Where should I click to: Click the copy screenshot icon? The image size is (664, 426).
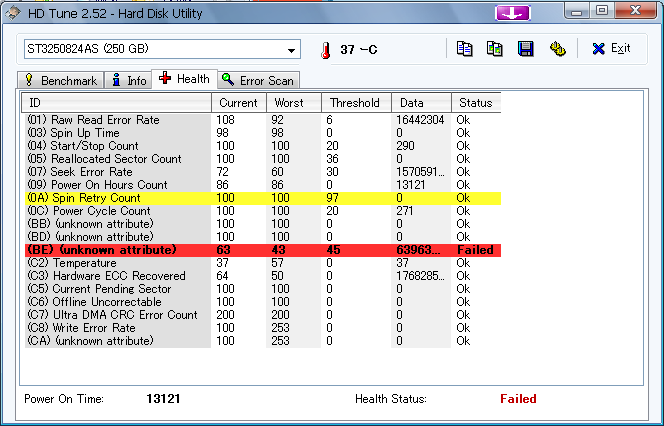pos(495,49)
